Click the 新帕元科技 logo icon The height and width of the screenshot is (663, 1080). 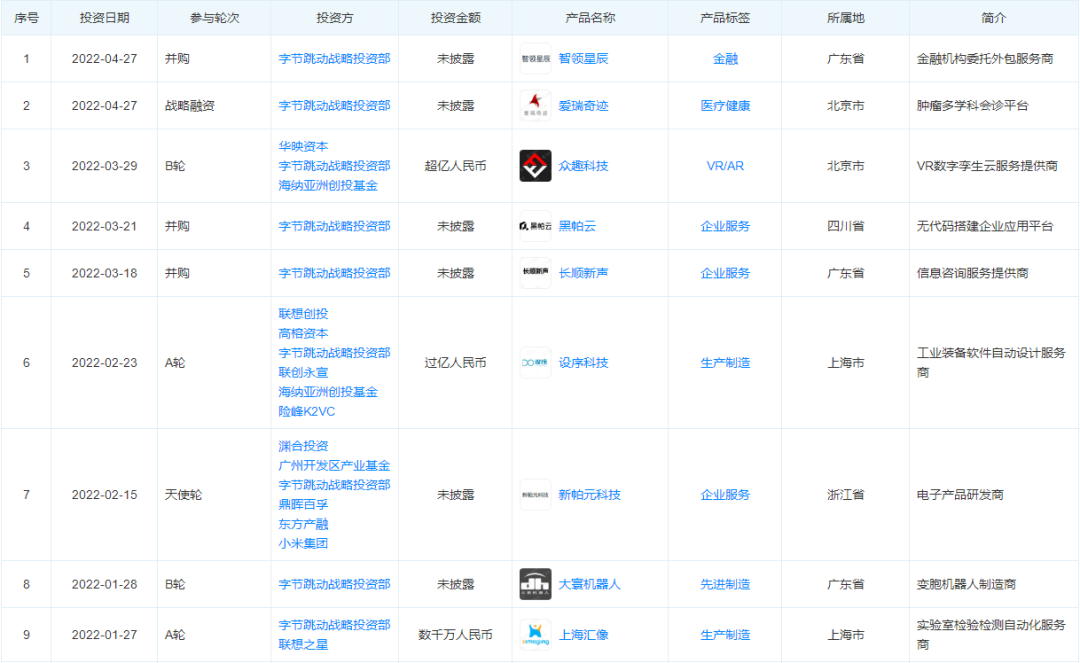[x=535, y=495]
